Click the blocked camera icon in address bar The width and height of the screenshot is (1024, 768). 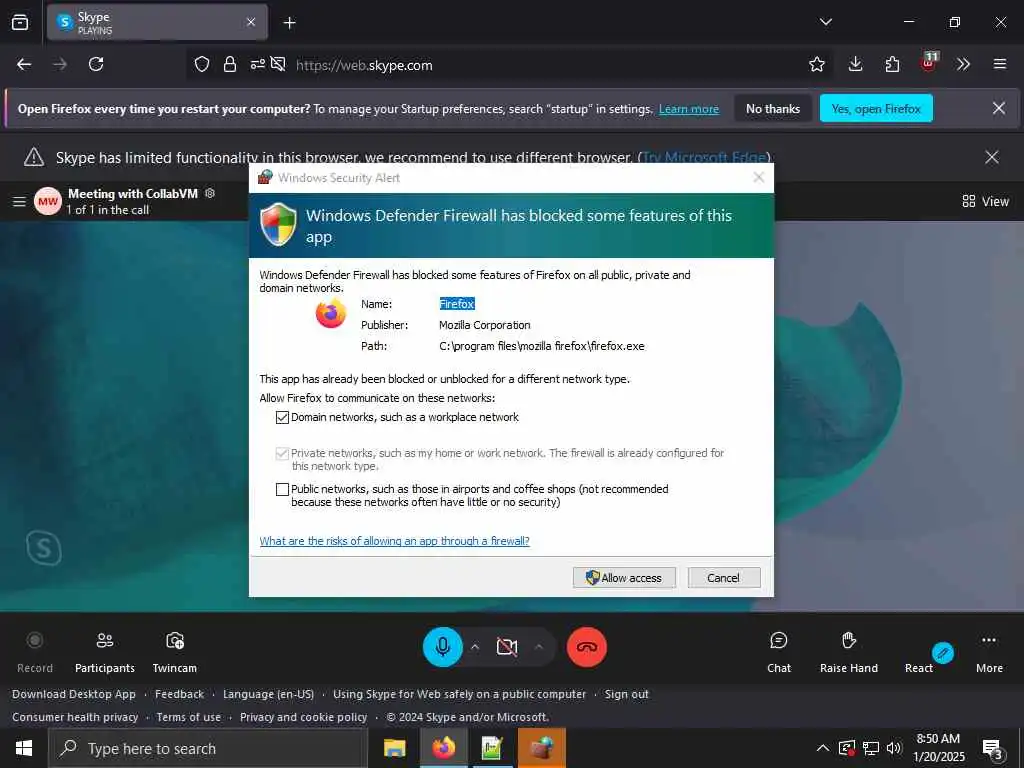pyautogui.click(x=278, y=64)
